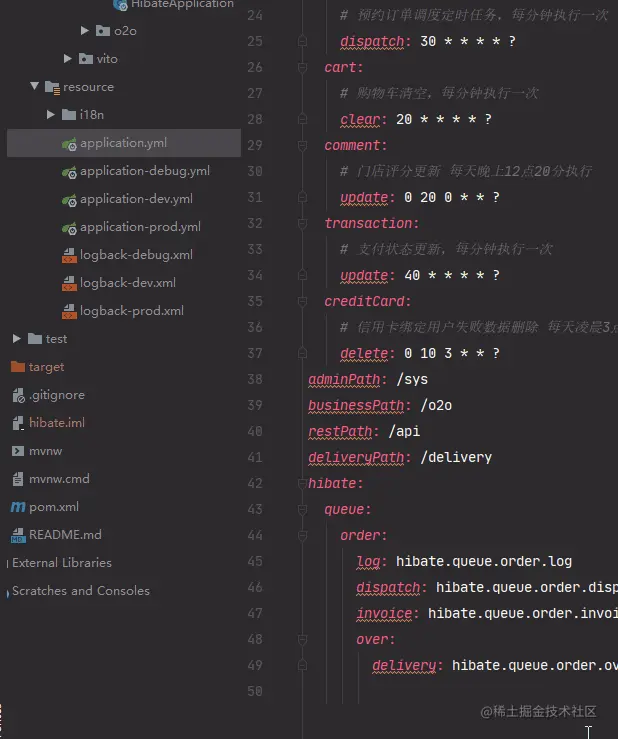Click the application-debug.yml Spring icon
The height and width of the screenshot is (739, 618).
69,172
